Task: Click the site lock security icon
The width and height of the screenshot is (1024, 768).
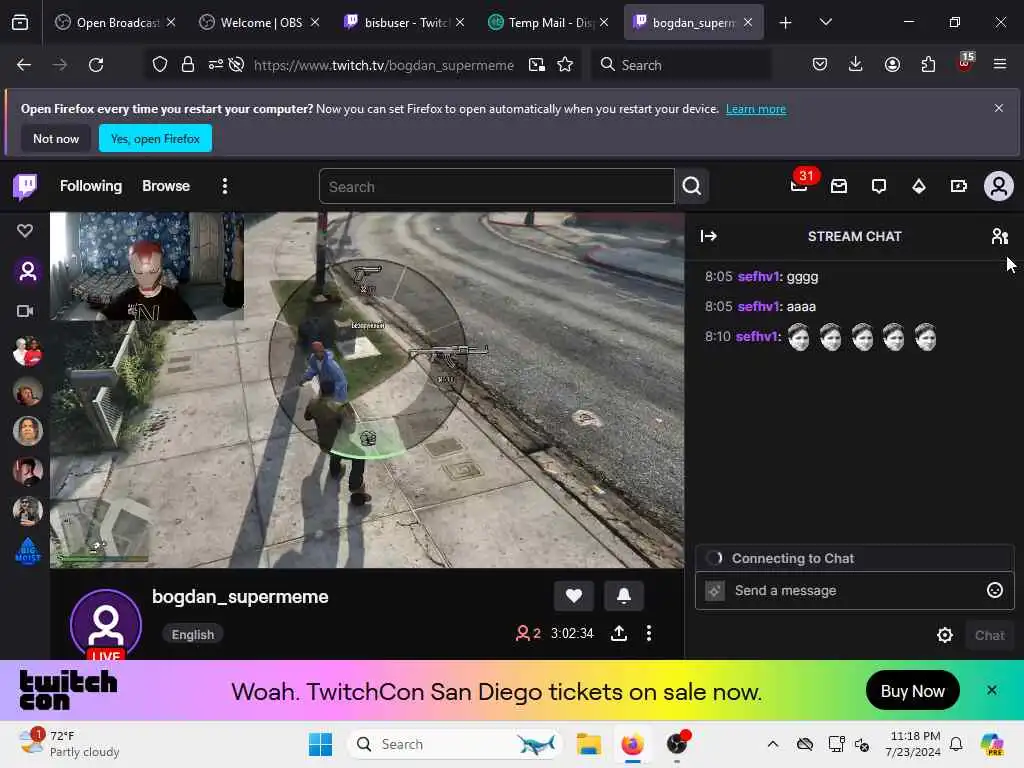Action: coord(188,65)
